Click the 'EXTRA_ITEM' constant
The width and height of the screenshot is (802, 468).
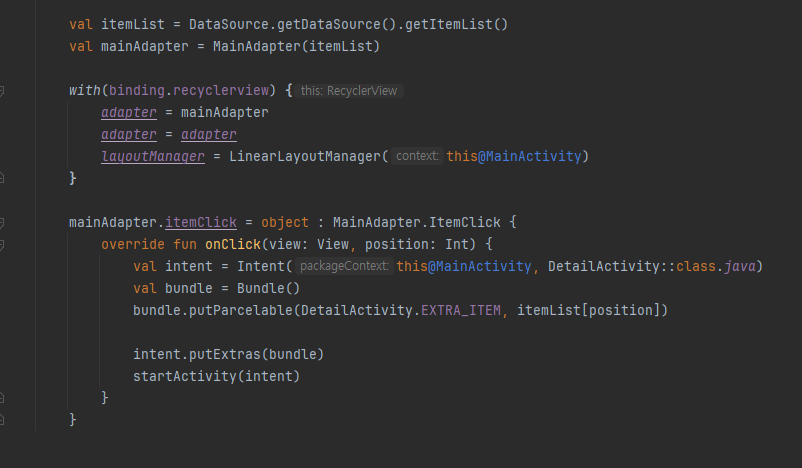(461, 310)
